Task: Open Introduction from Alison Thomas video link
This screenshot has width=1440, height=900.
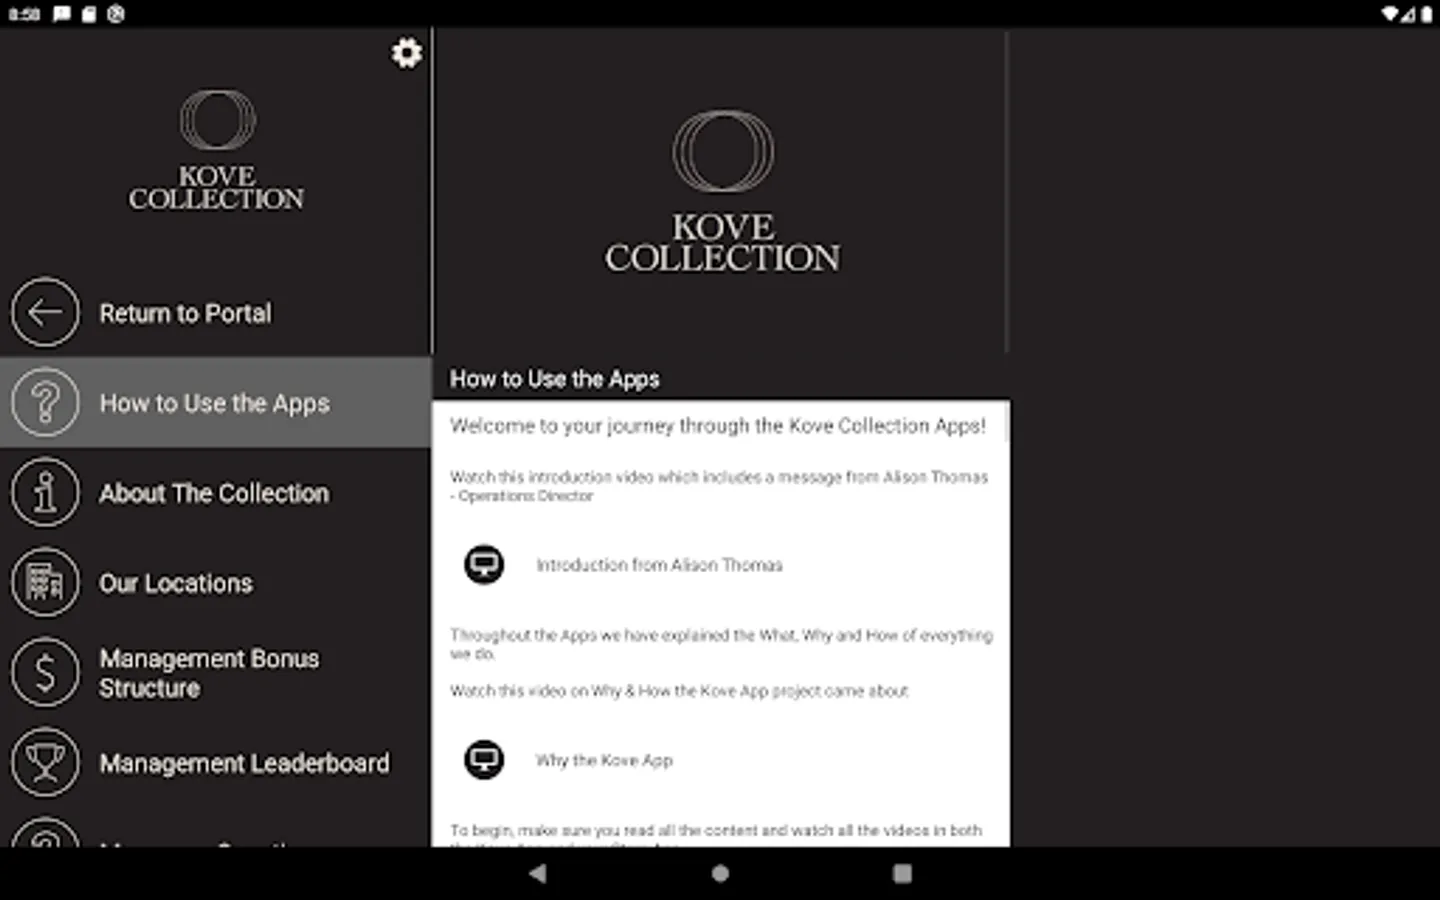Action: (x=659, y=565)
